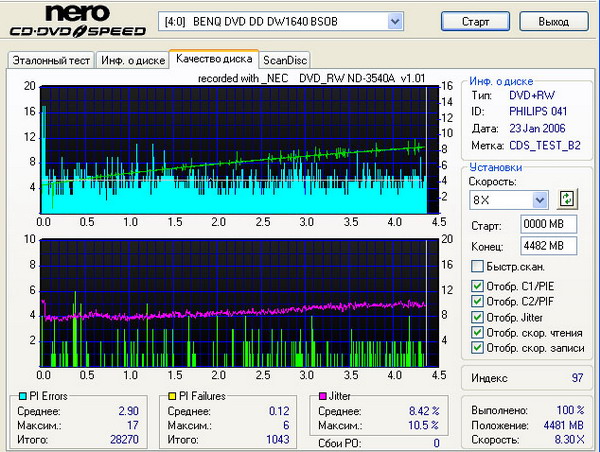Click the PI errors upper graph

[239, 150]
